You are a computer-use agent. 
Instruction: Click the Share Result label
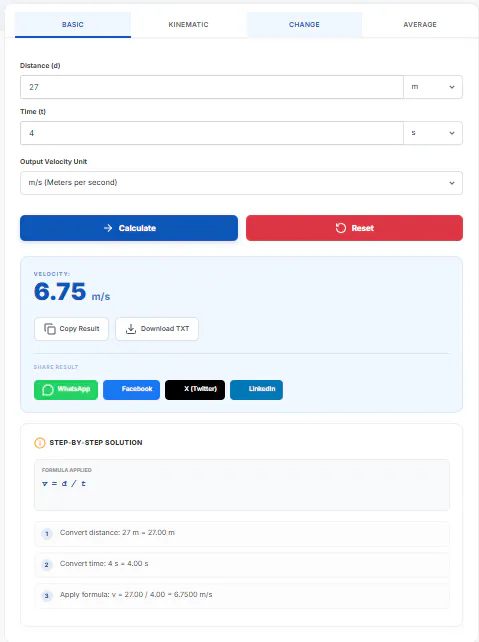(x=56, y=367)
